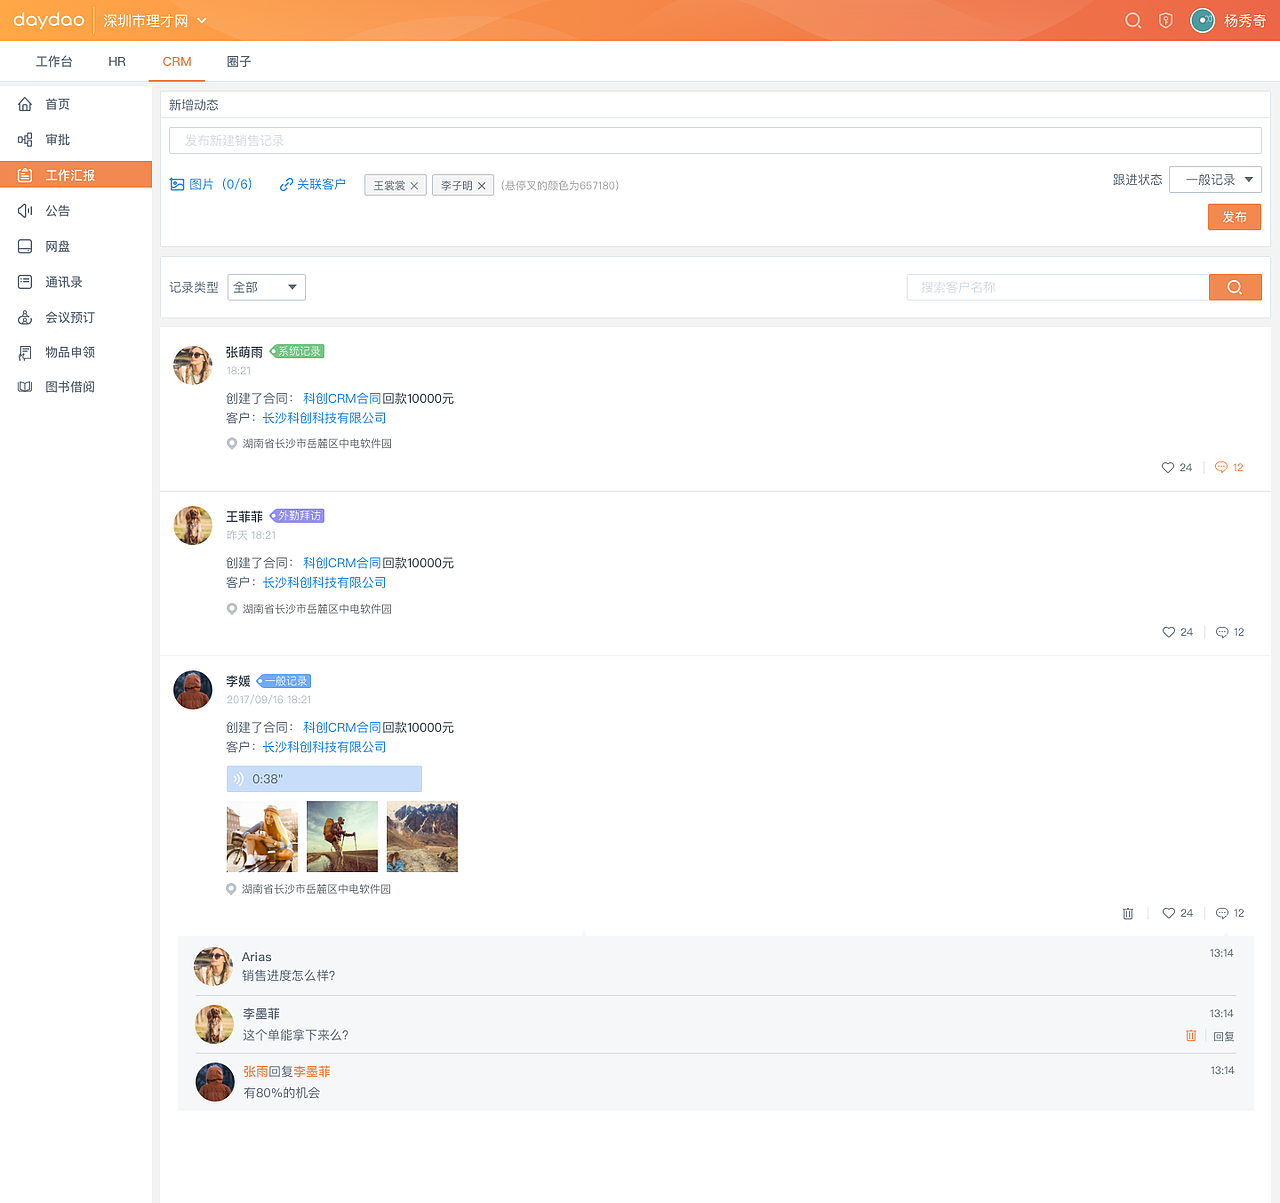Open the mountain landscape photo thumbnail

[x=422, y=836]
